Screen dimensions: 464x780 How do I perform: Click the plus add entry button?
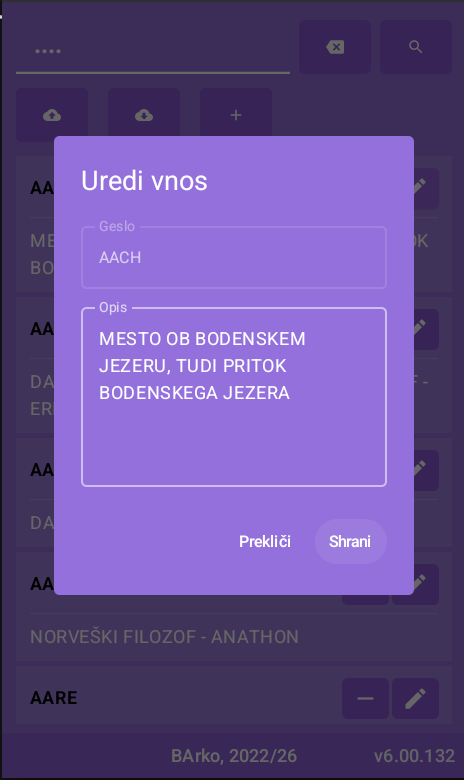tap(236, 115)
